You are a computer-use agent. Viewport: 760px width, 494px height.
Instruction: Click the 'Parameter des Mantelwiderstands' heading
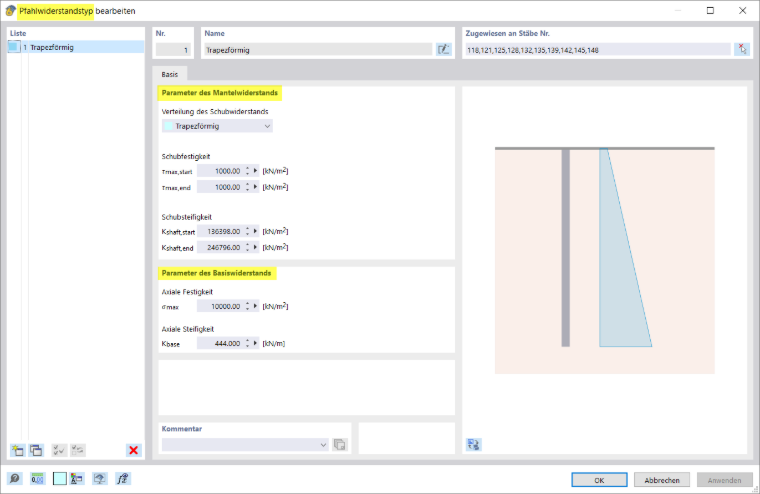[x=220, y=93]
